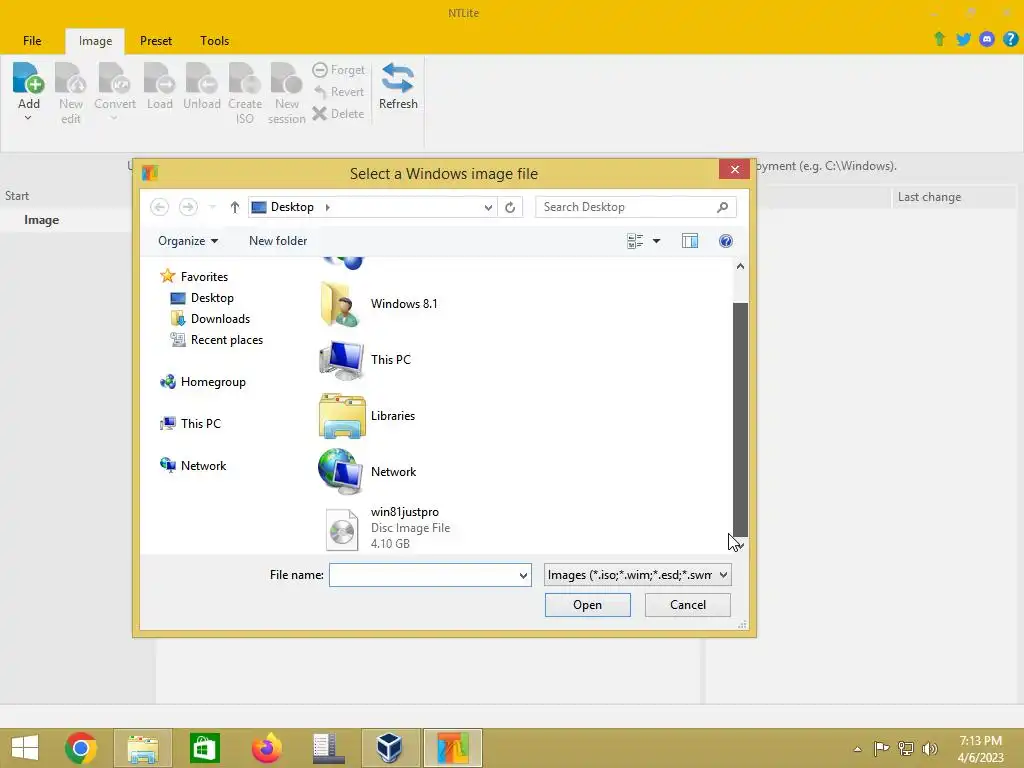
Task: Open Firefox from the taskbar
Action: tap(266, 748)
